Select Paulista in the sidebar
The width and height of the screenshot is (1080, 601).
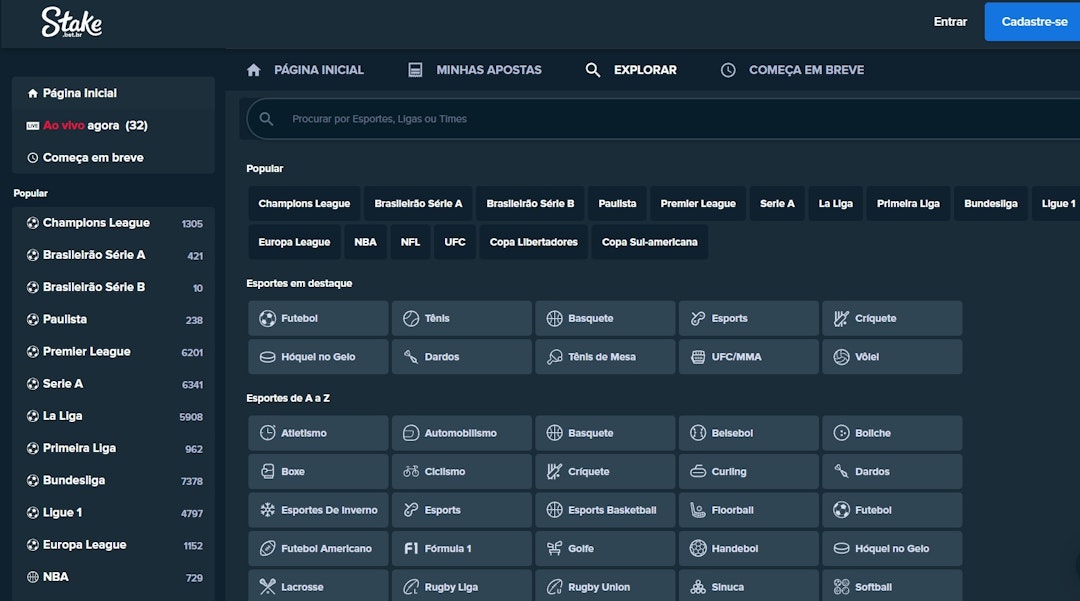[x=114, y=319]
